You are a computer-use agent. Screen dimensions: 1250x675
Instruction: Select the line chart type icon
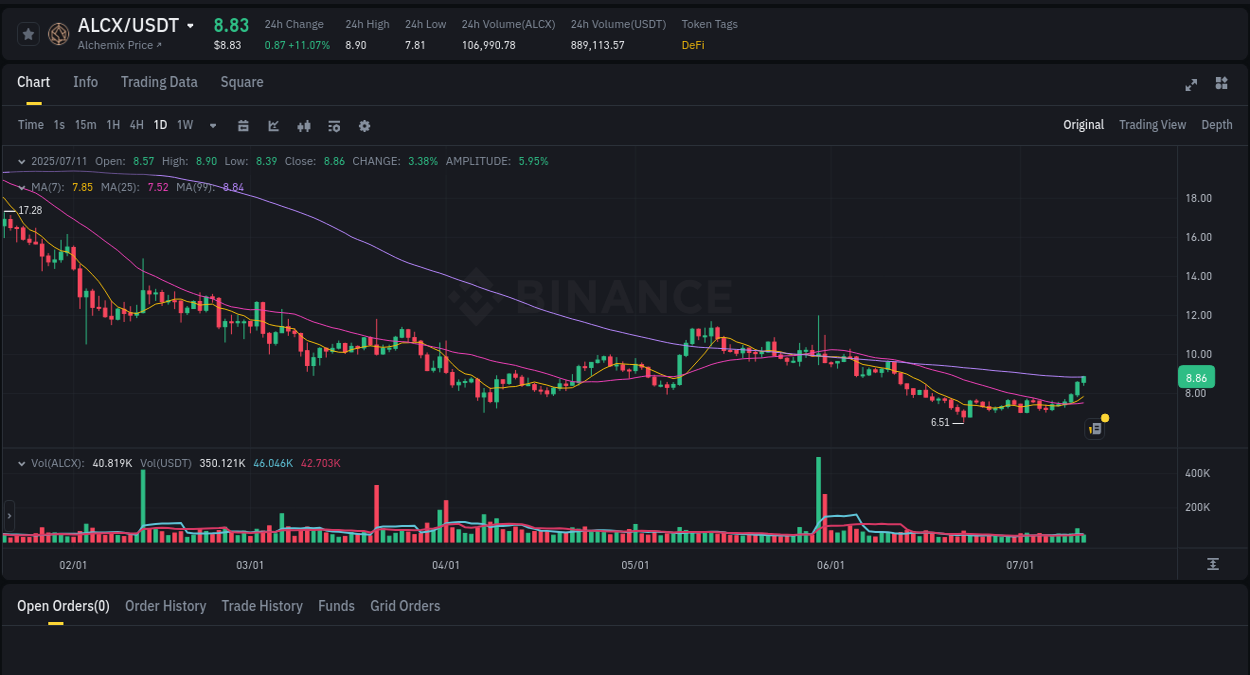pyautogui.click(x=273, y=125)
